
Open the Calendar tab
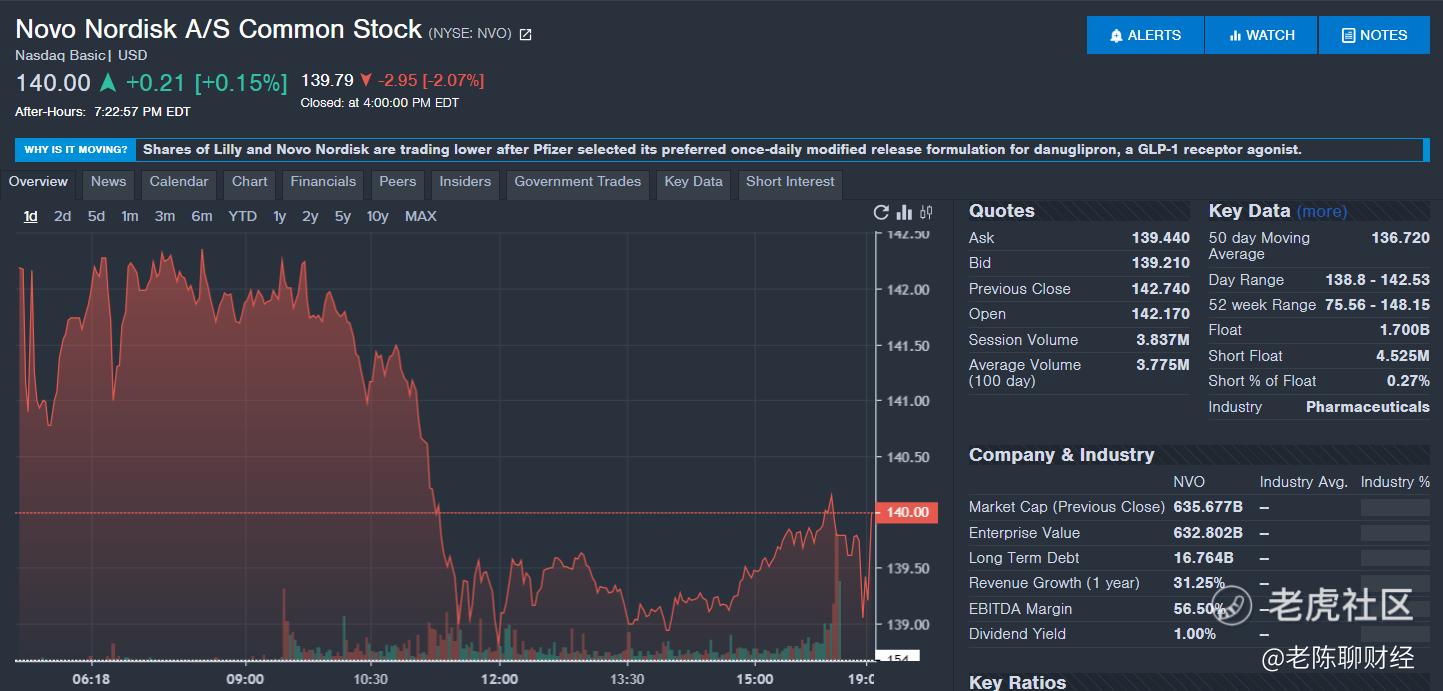[x=179, y=182]
